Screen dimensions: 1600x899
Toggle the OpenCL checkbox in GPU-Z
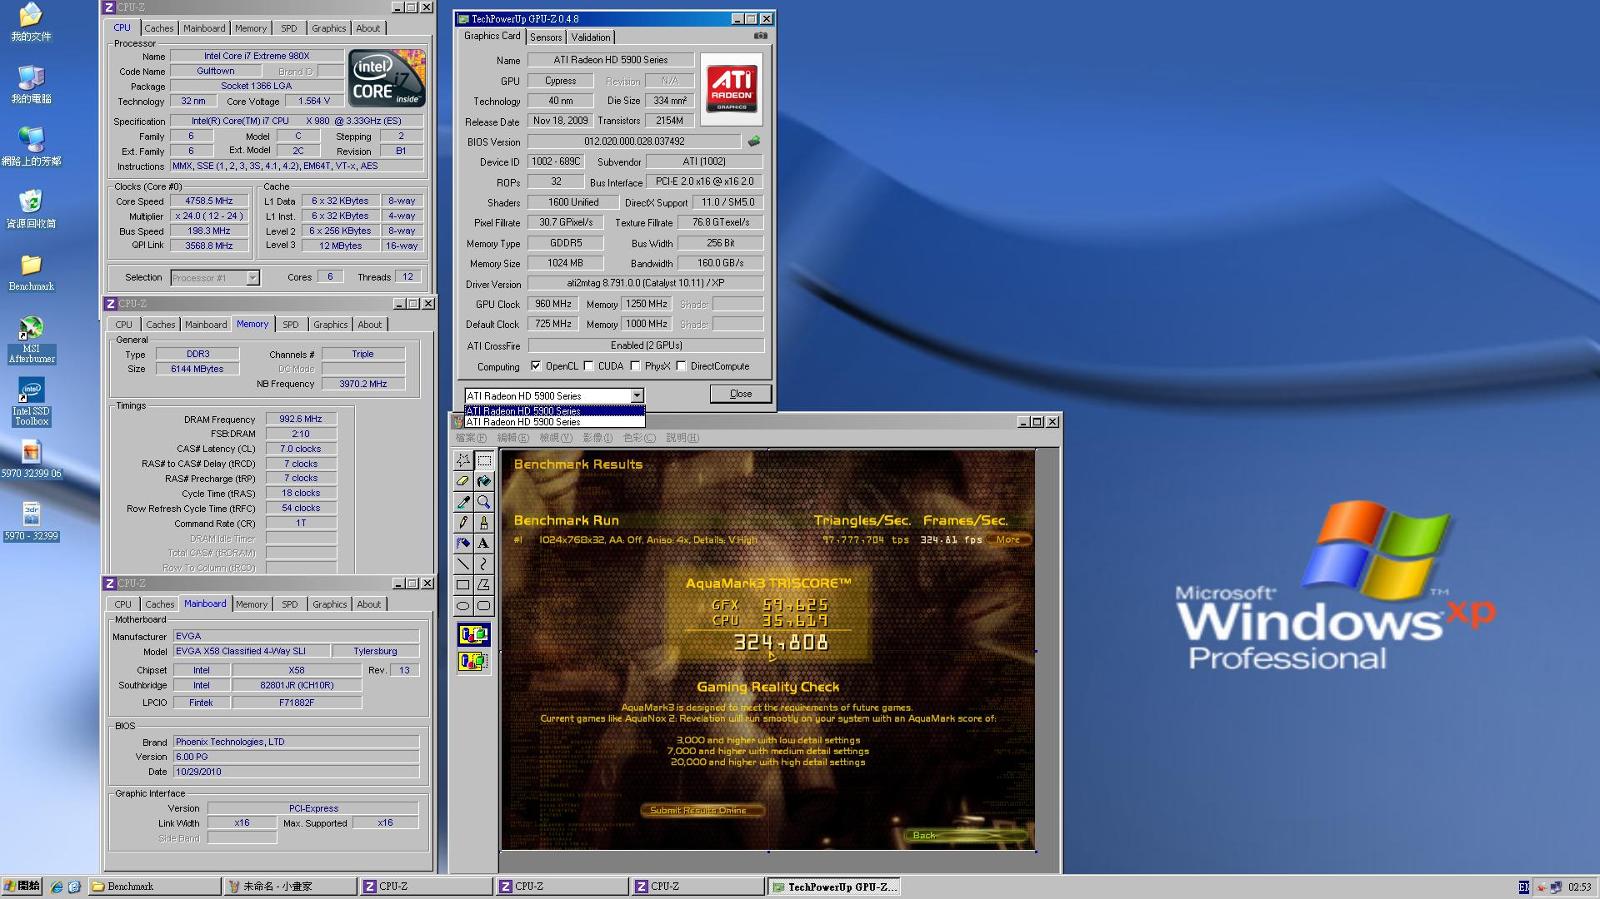coord(536,366)
